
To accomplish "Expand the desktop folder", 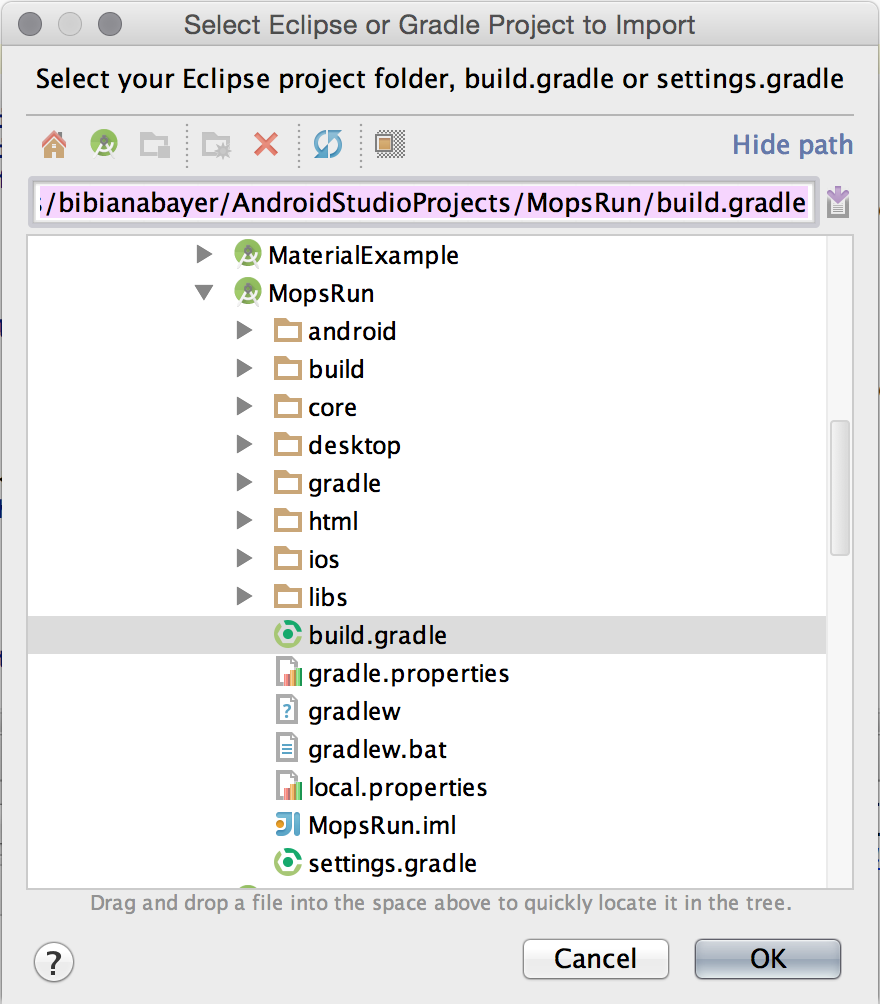I will 244,444.
